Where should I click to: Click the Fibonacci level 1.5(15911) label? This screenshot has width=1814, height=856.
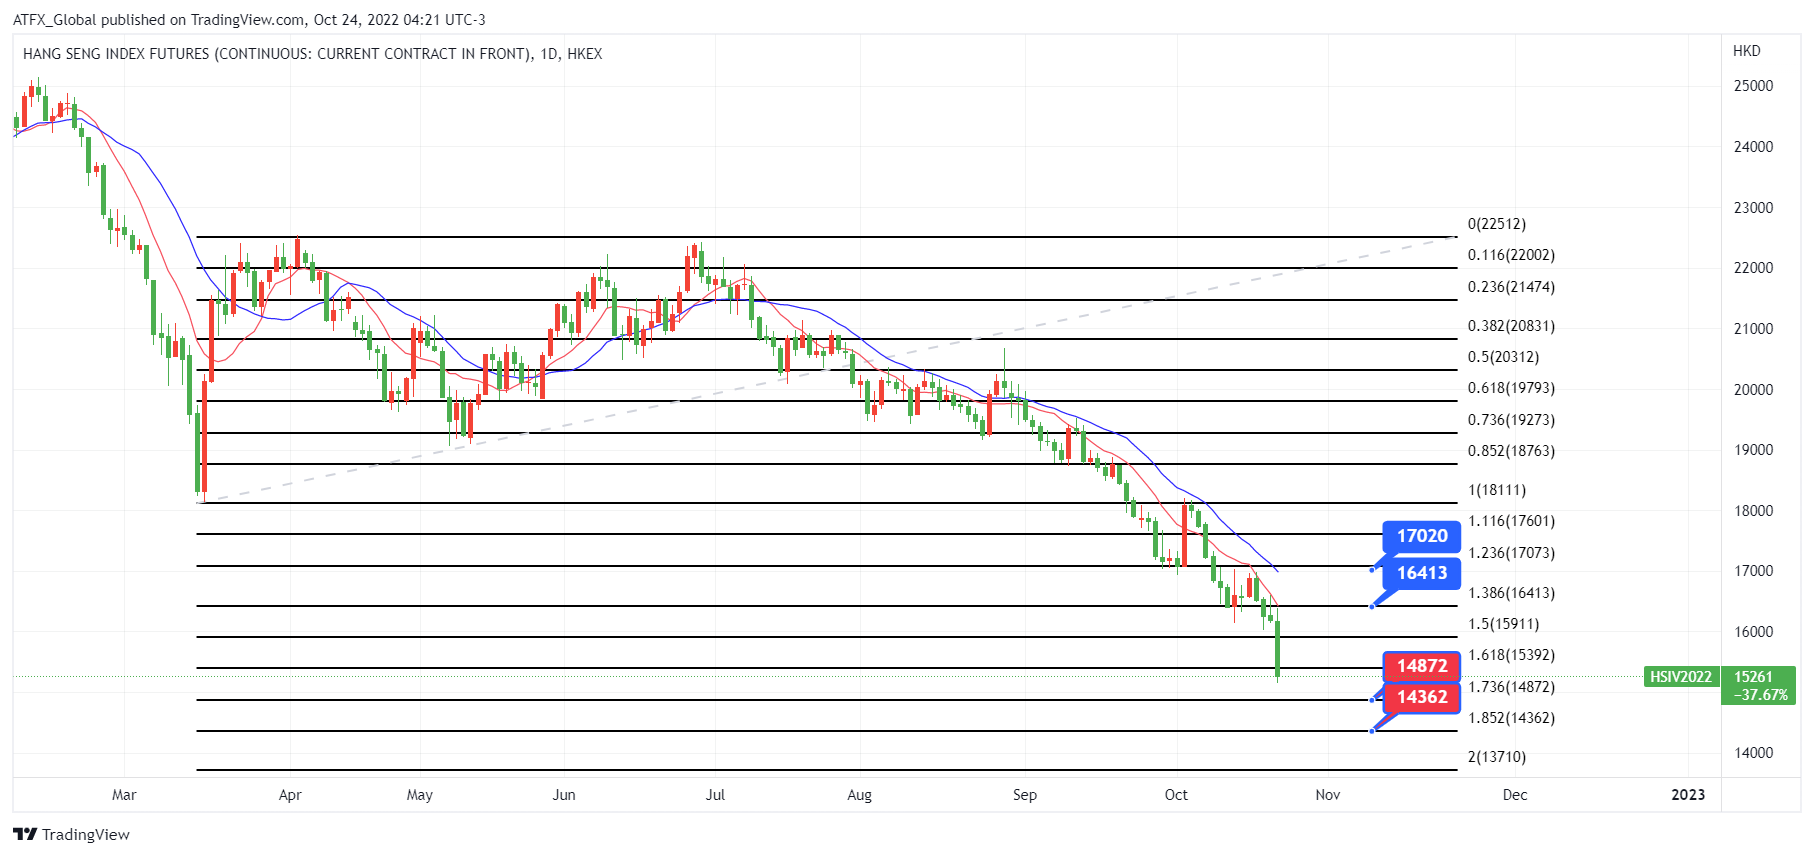1503,624
